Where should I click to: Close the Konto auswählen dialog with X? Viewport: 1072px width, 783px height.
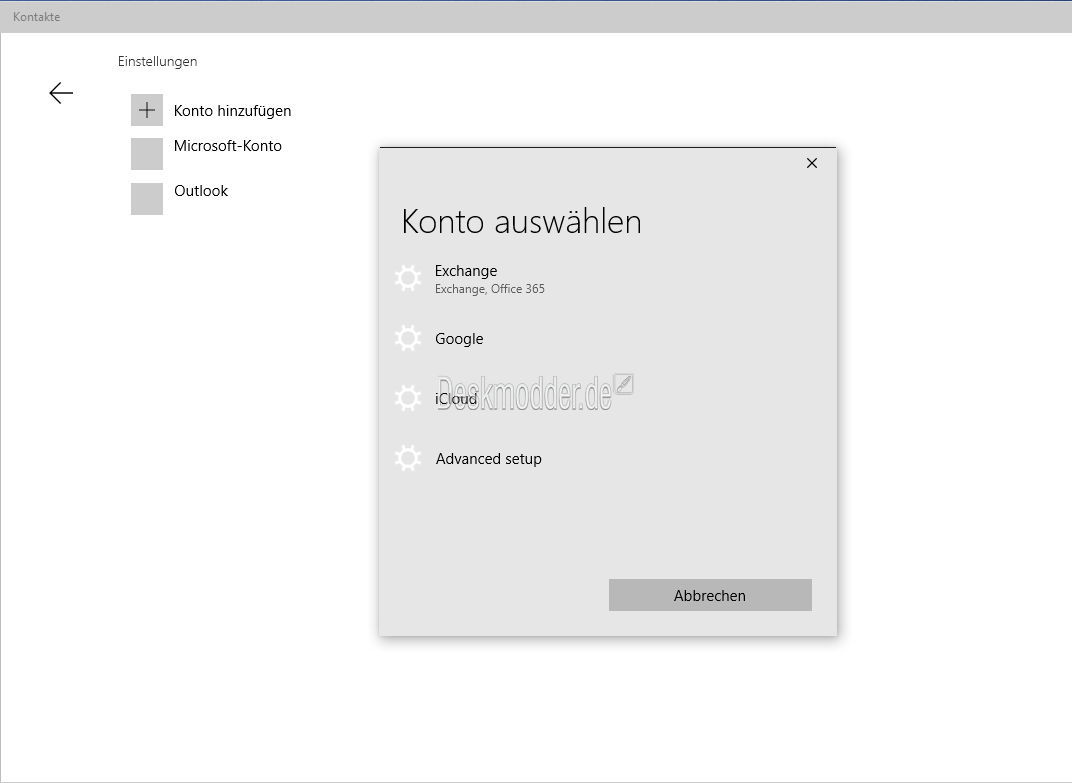[812, 163]
